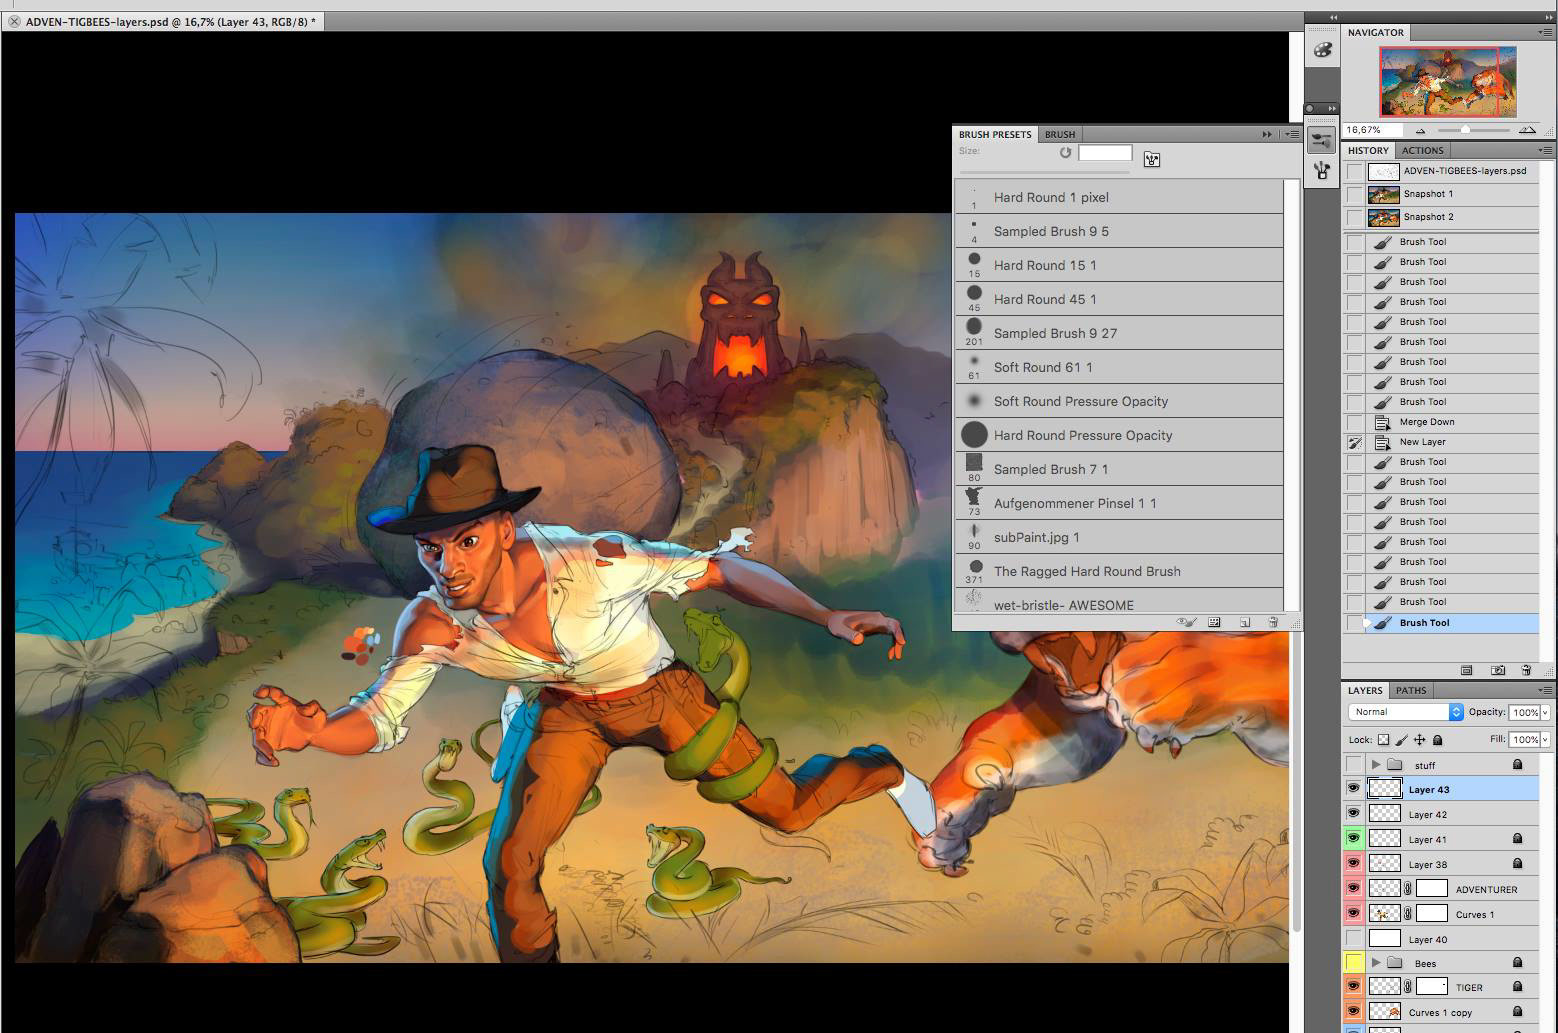Select the Merge Down history state
Viewport: 1558px width, 1033px height.
[1427, 422]
